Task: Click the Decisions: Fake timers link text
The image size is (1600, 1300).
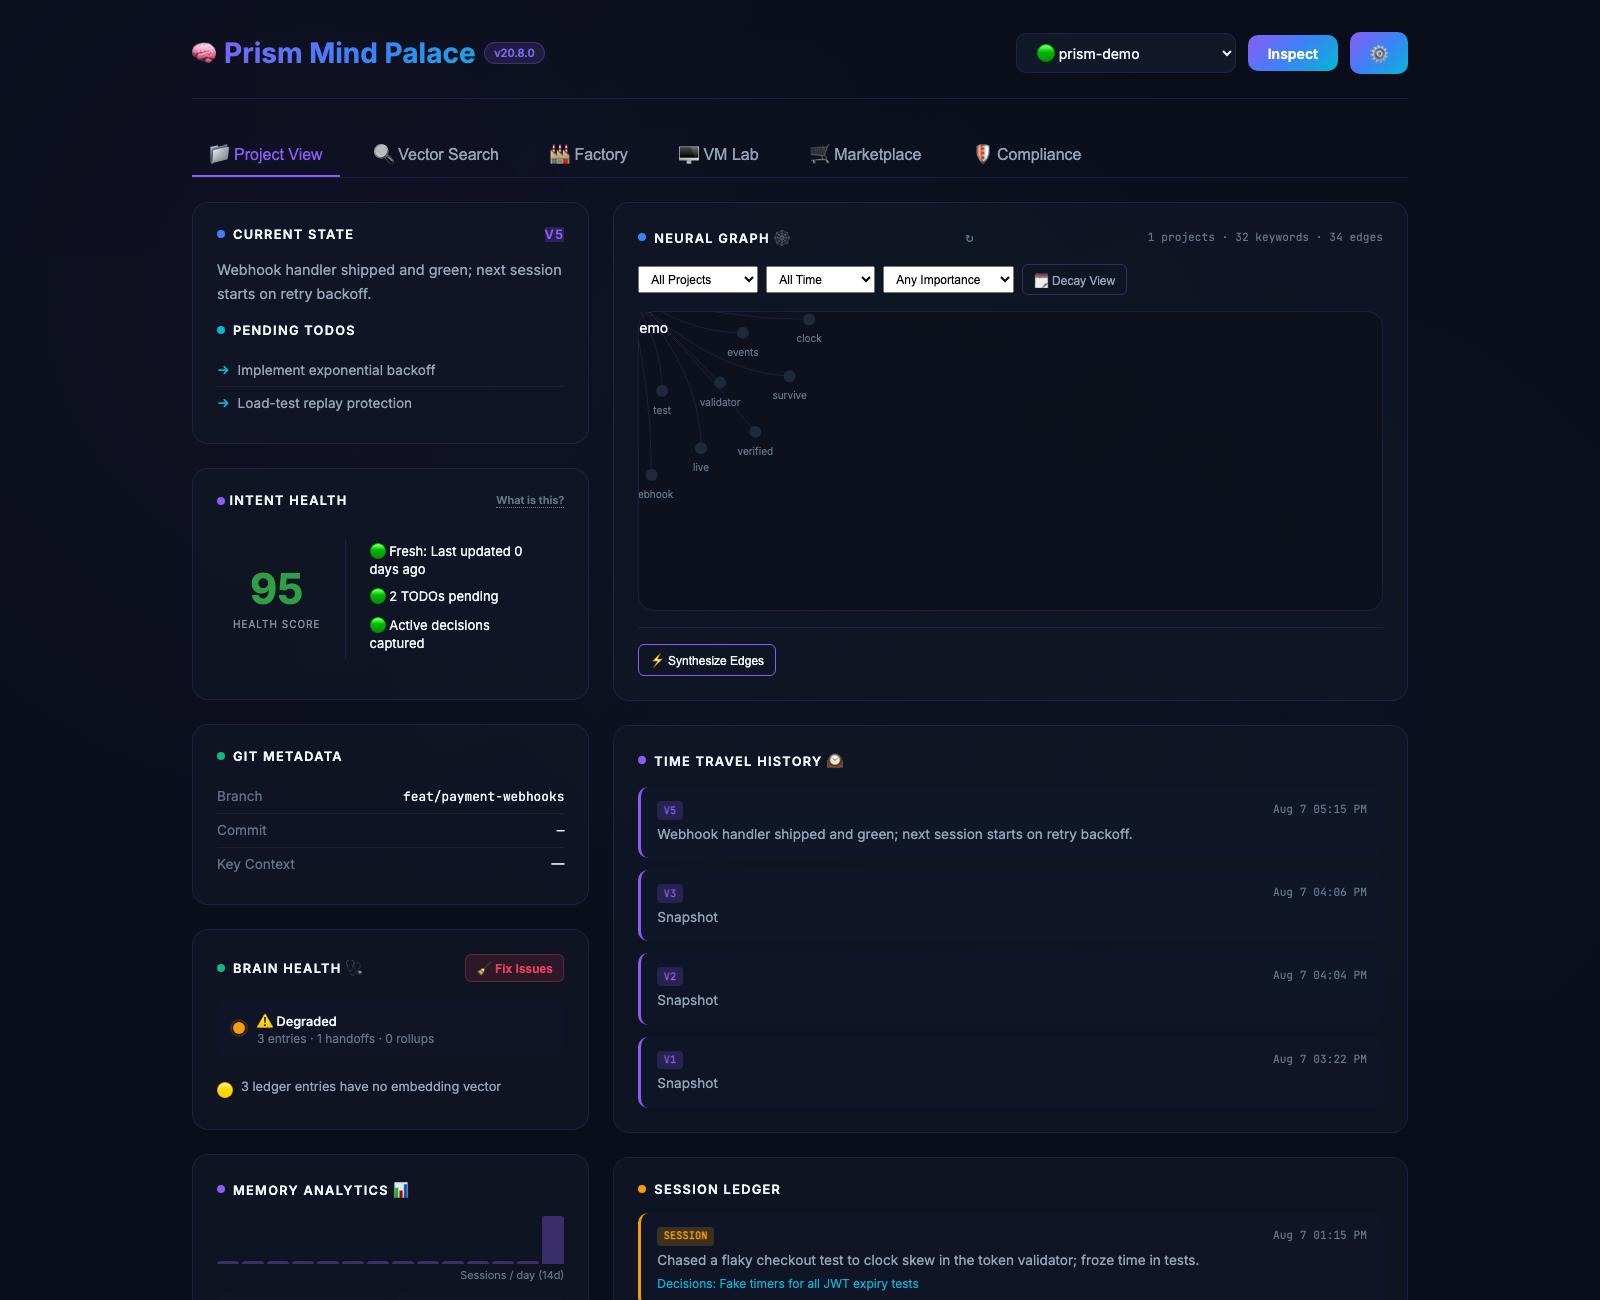Action: (787, 1284)
